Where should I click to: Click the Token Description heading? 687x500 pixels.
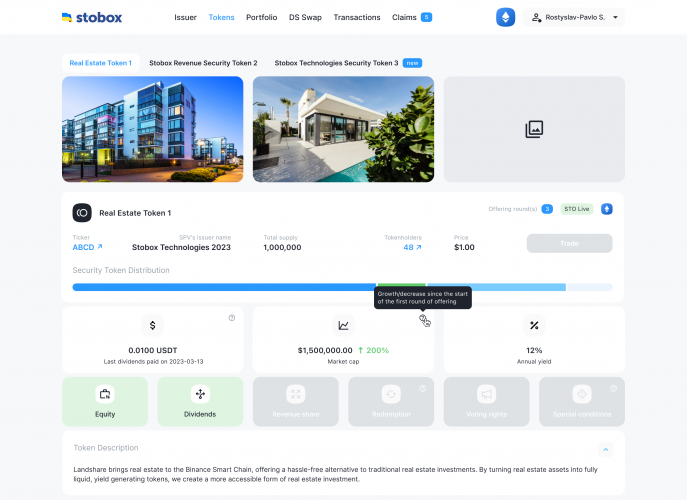tap(106, 447)
